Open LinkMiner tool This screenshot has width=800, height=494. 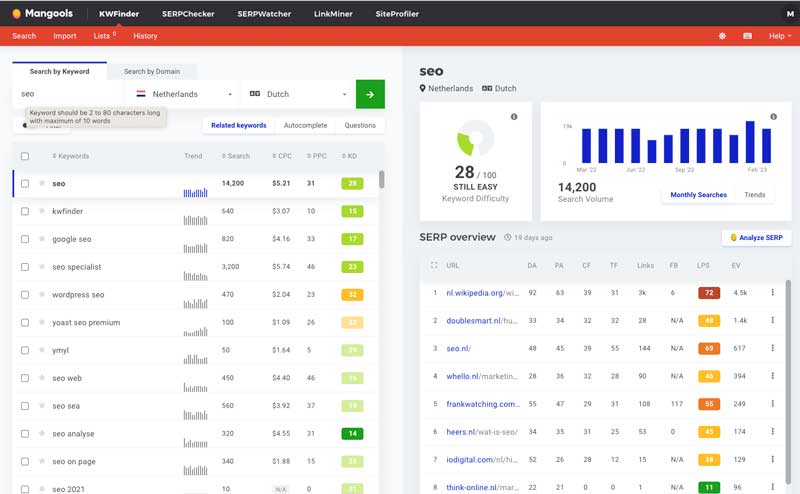pyautogui.click(x=333, y=14)
